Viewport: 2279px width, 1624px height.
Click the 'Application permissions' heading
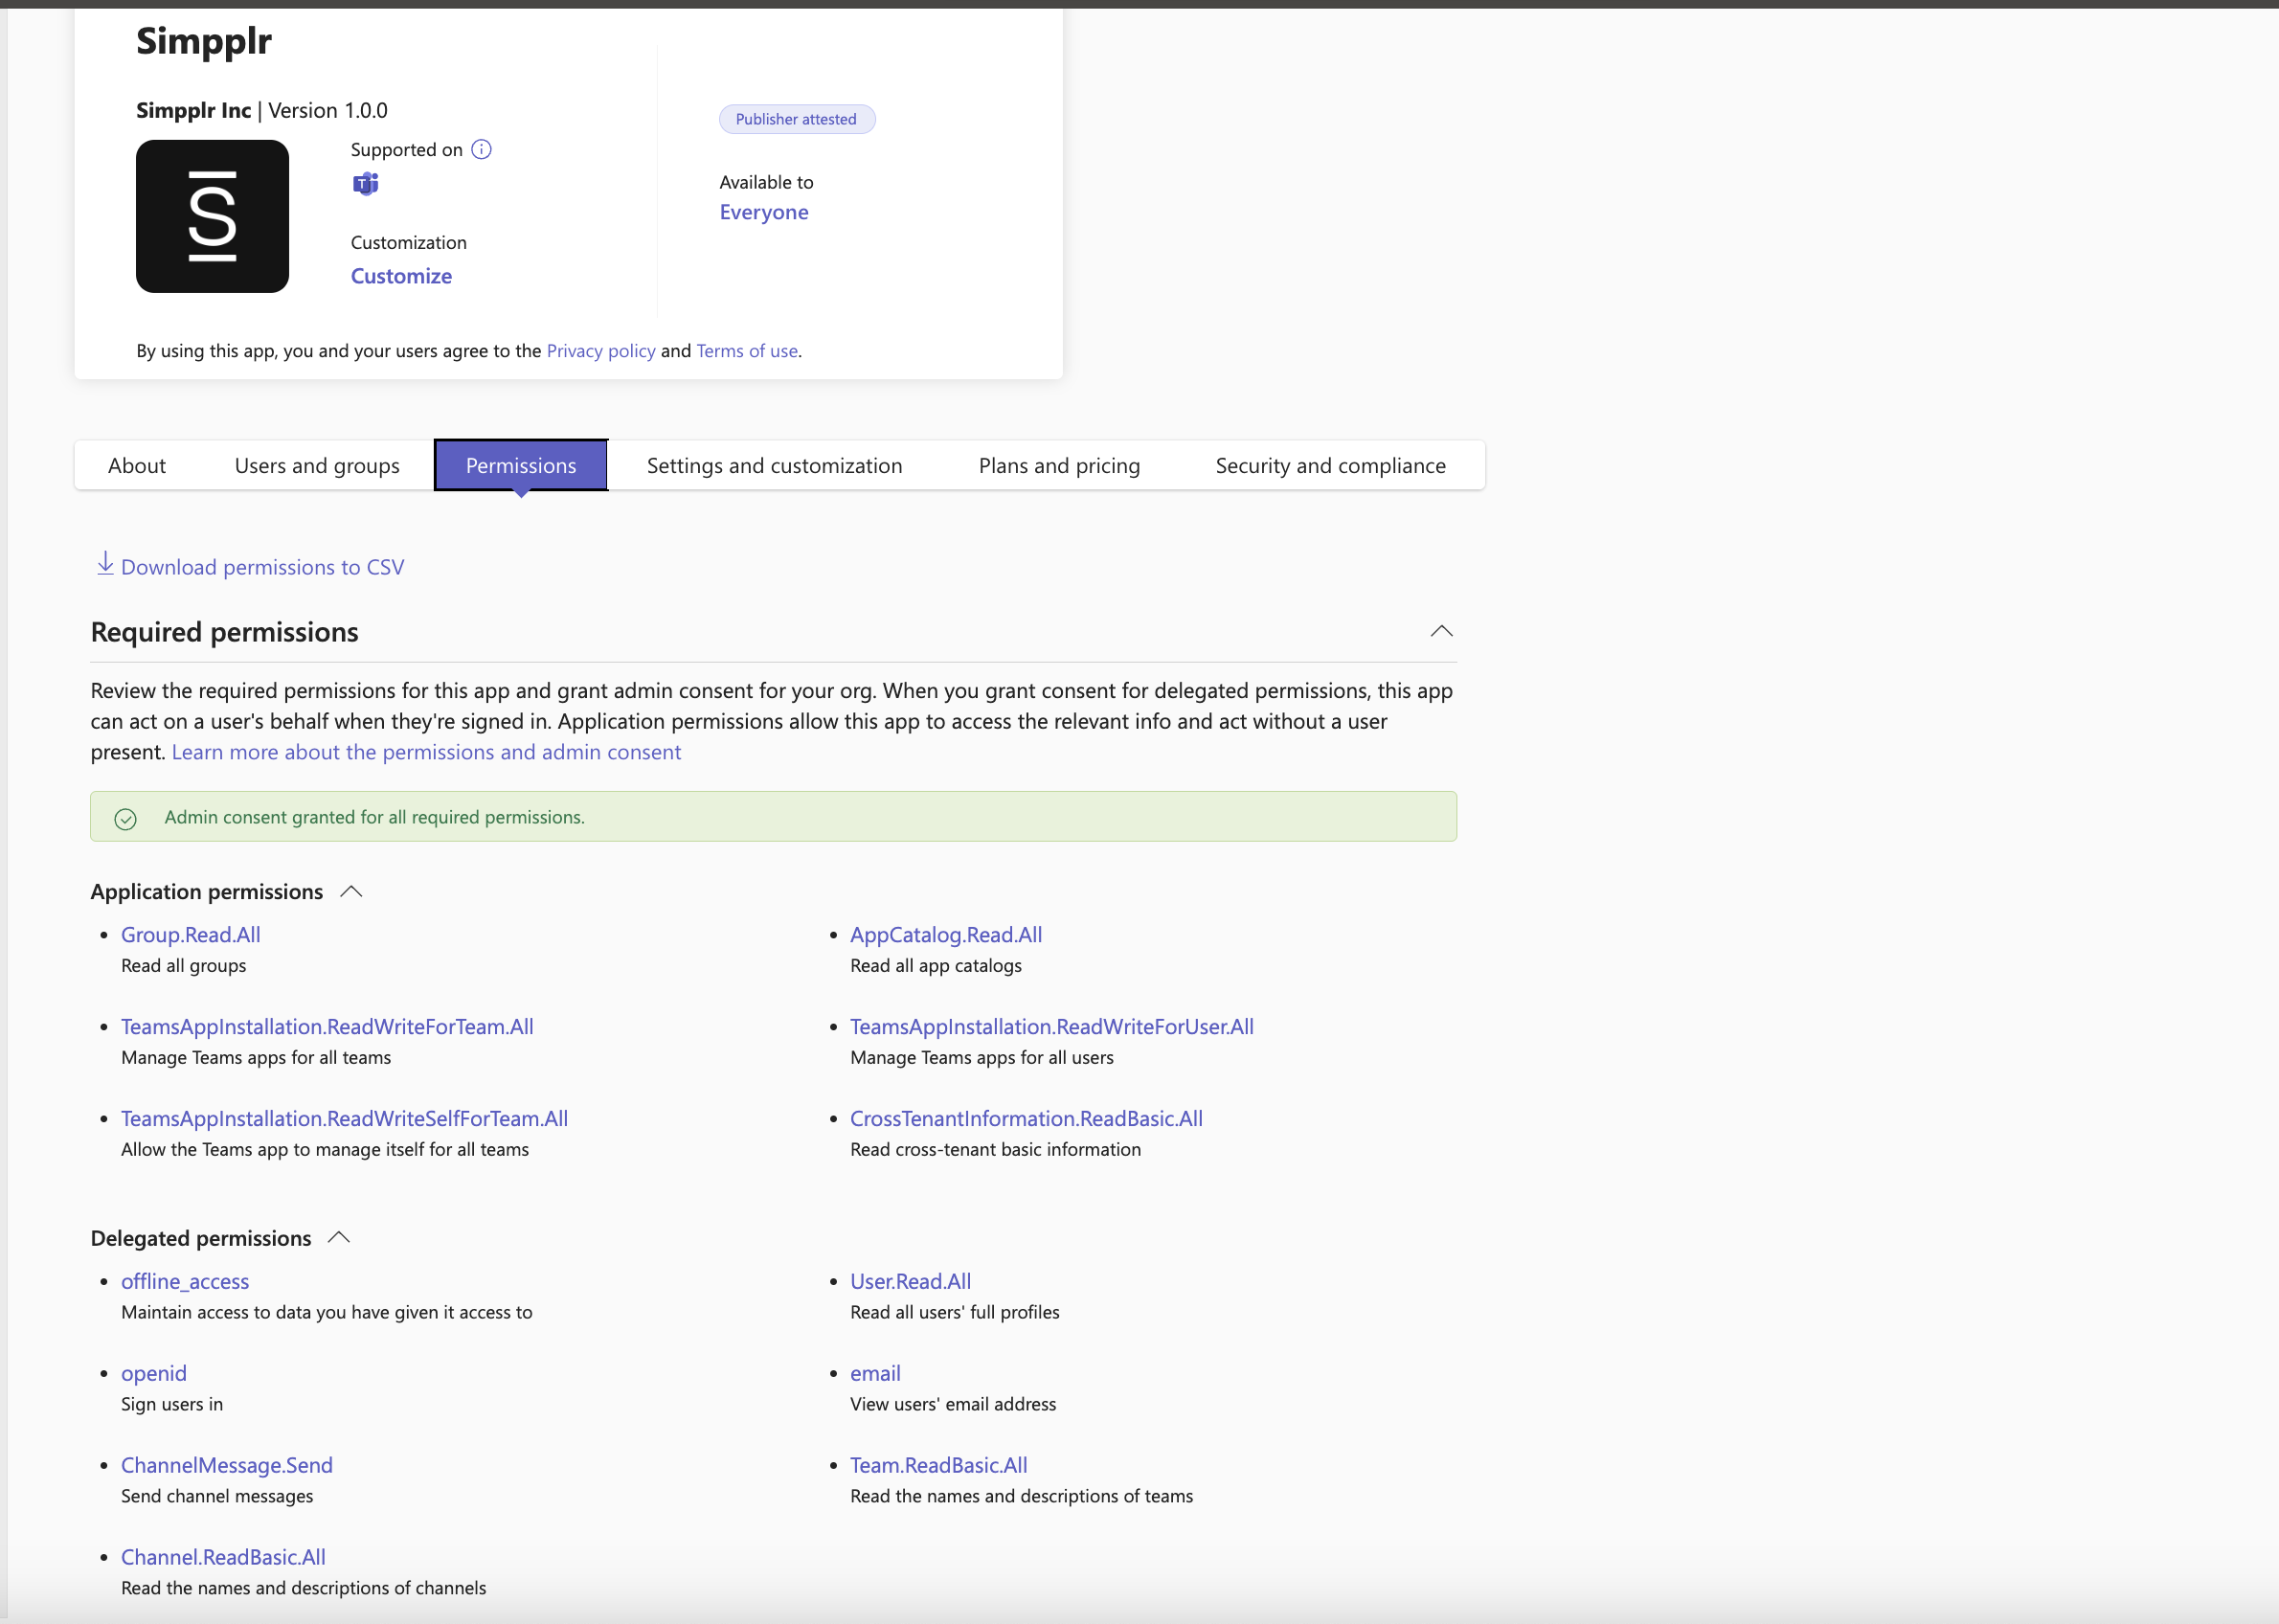[x=207, y=891]
